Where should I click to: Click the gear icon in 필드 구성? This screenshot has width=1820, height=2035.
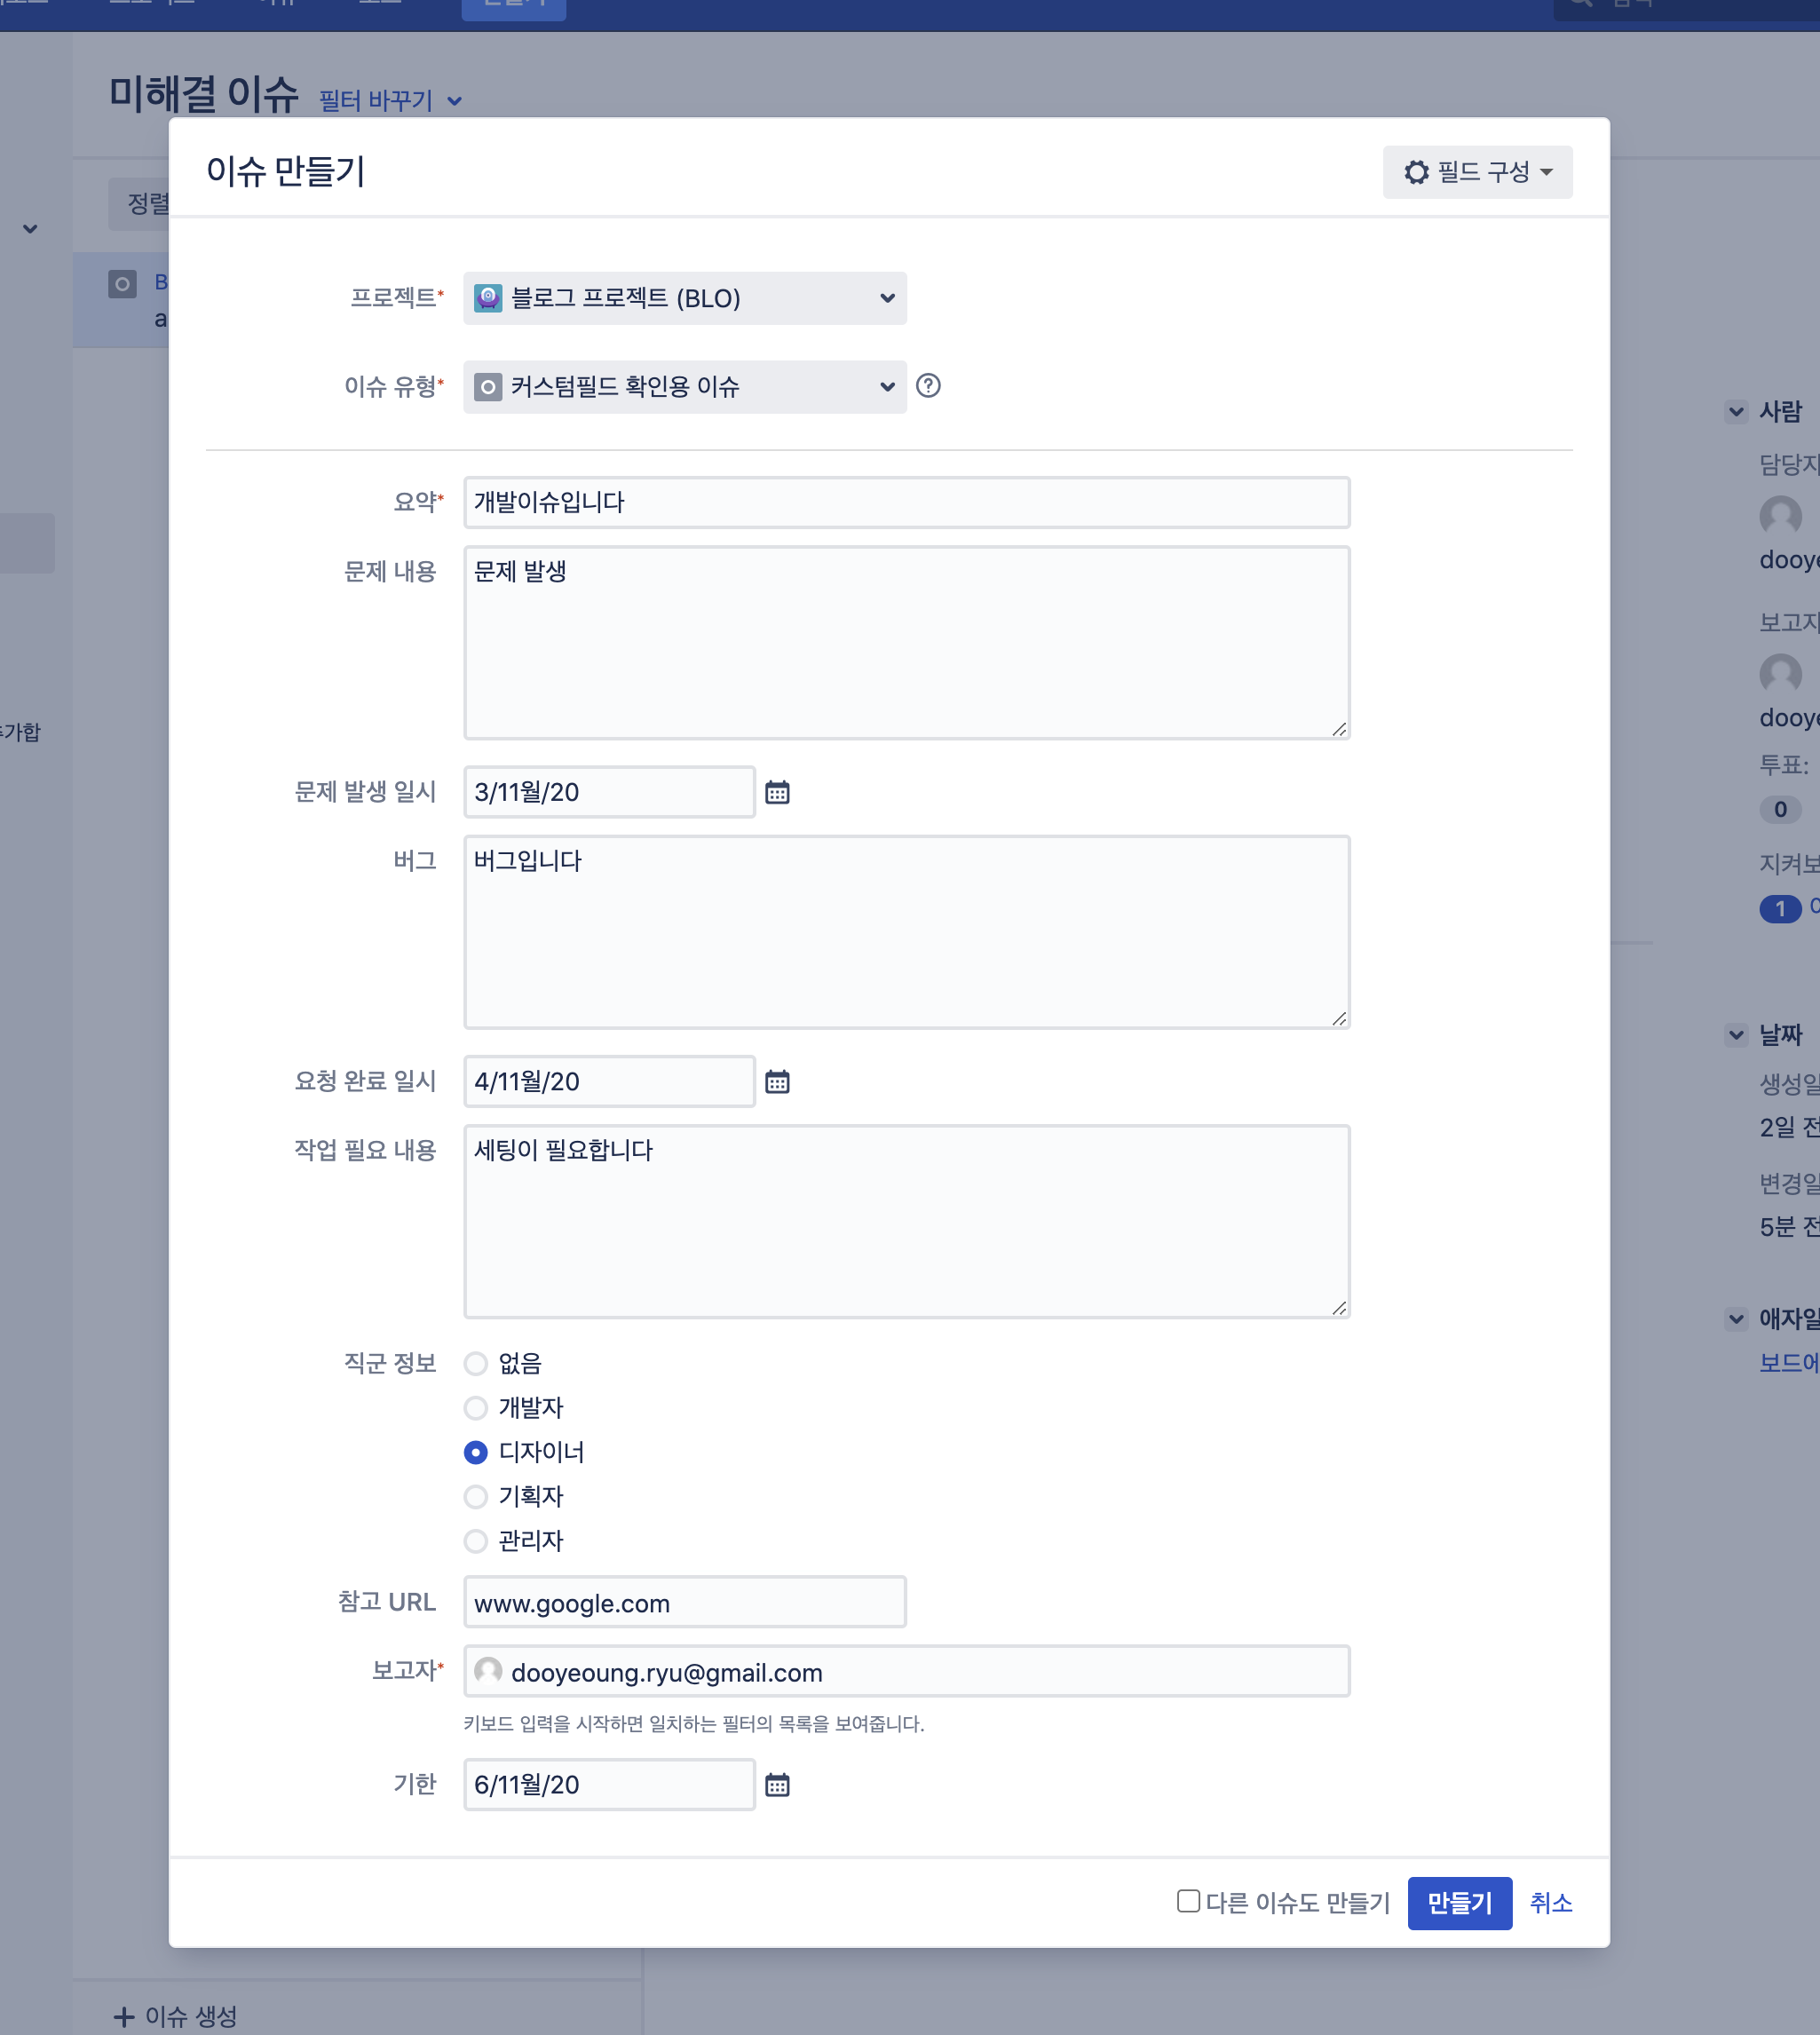tap(1416, 172)
